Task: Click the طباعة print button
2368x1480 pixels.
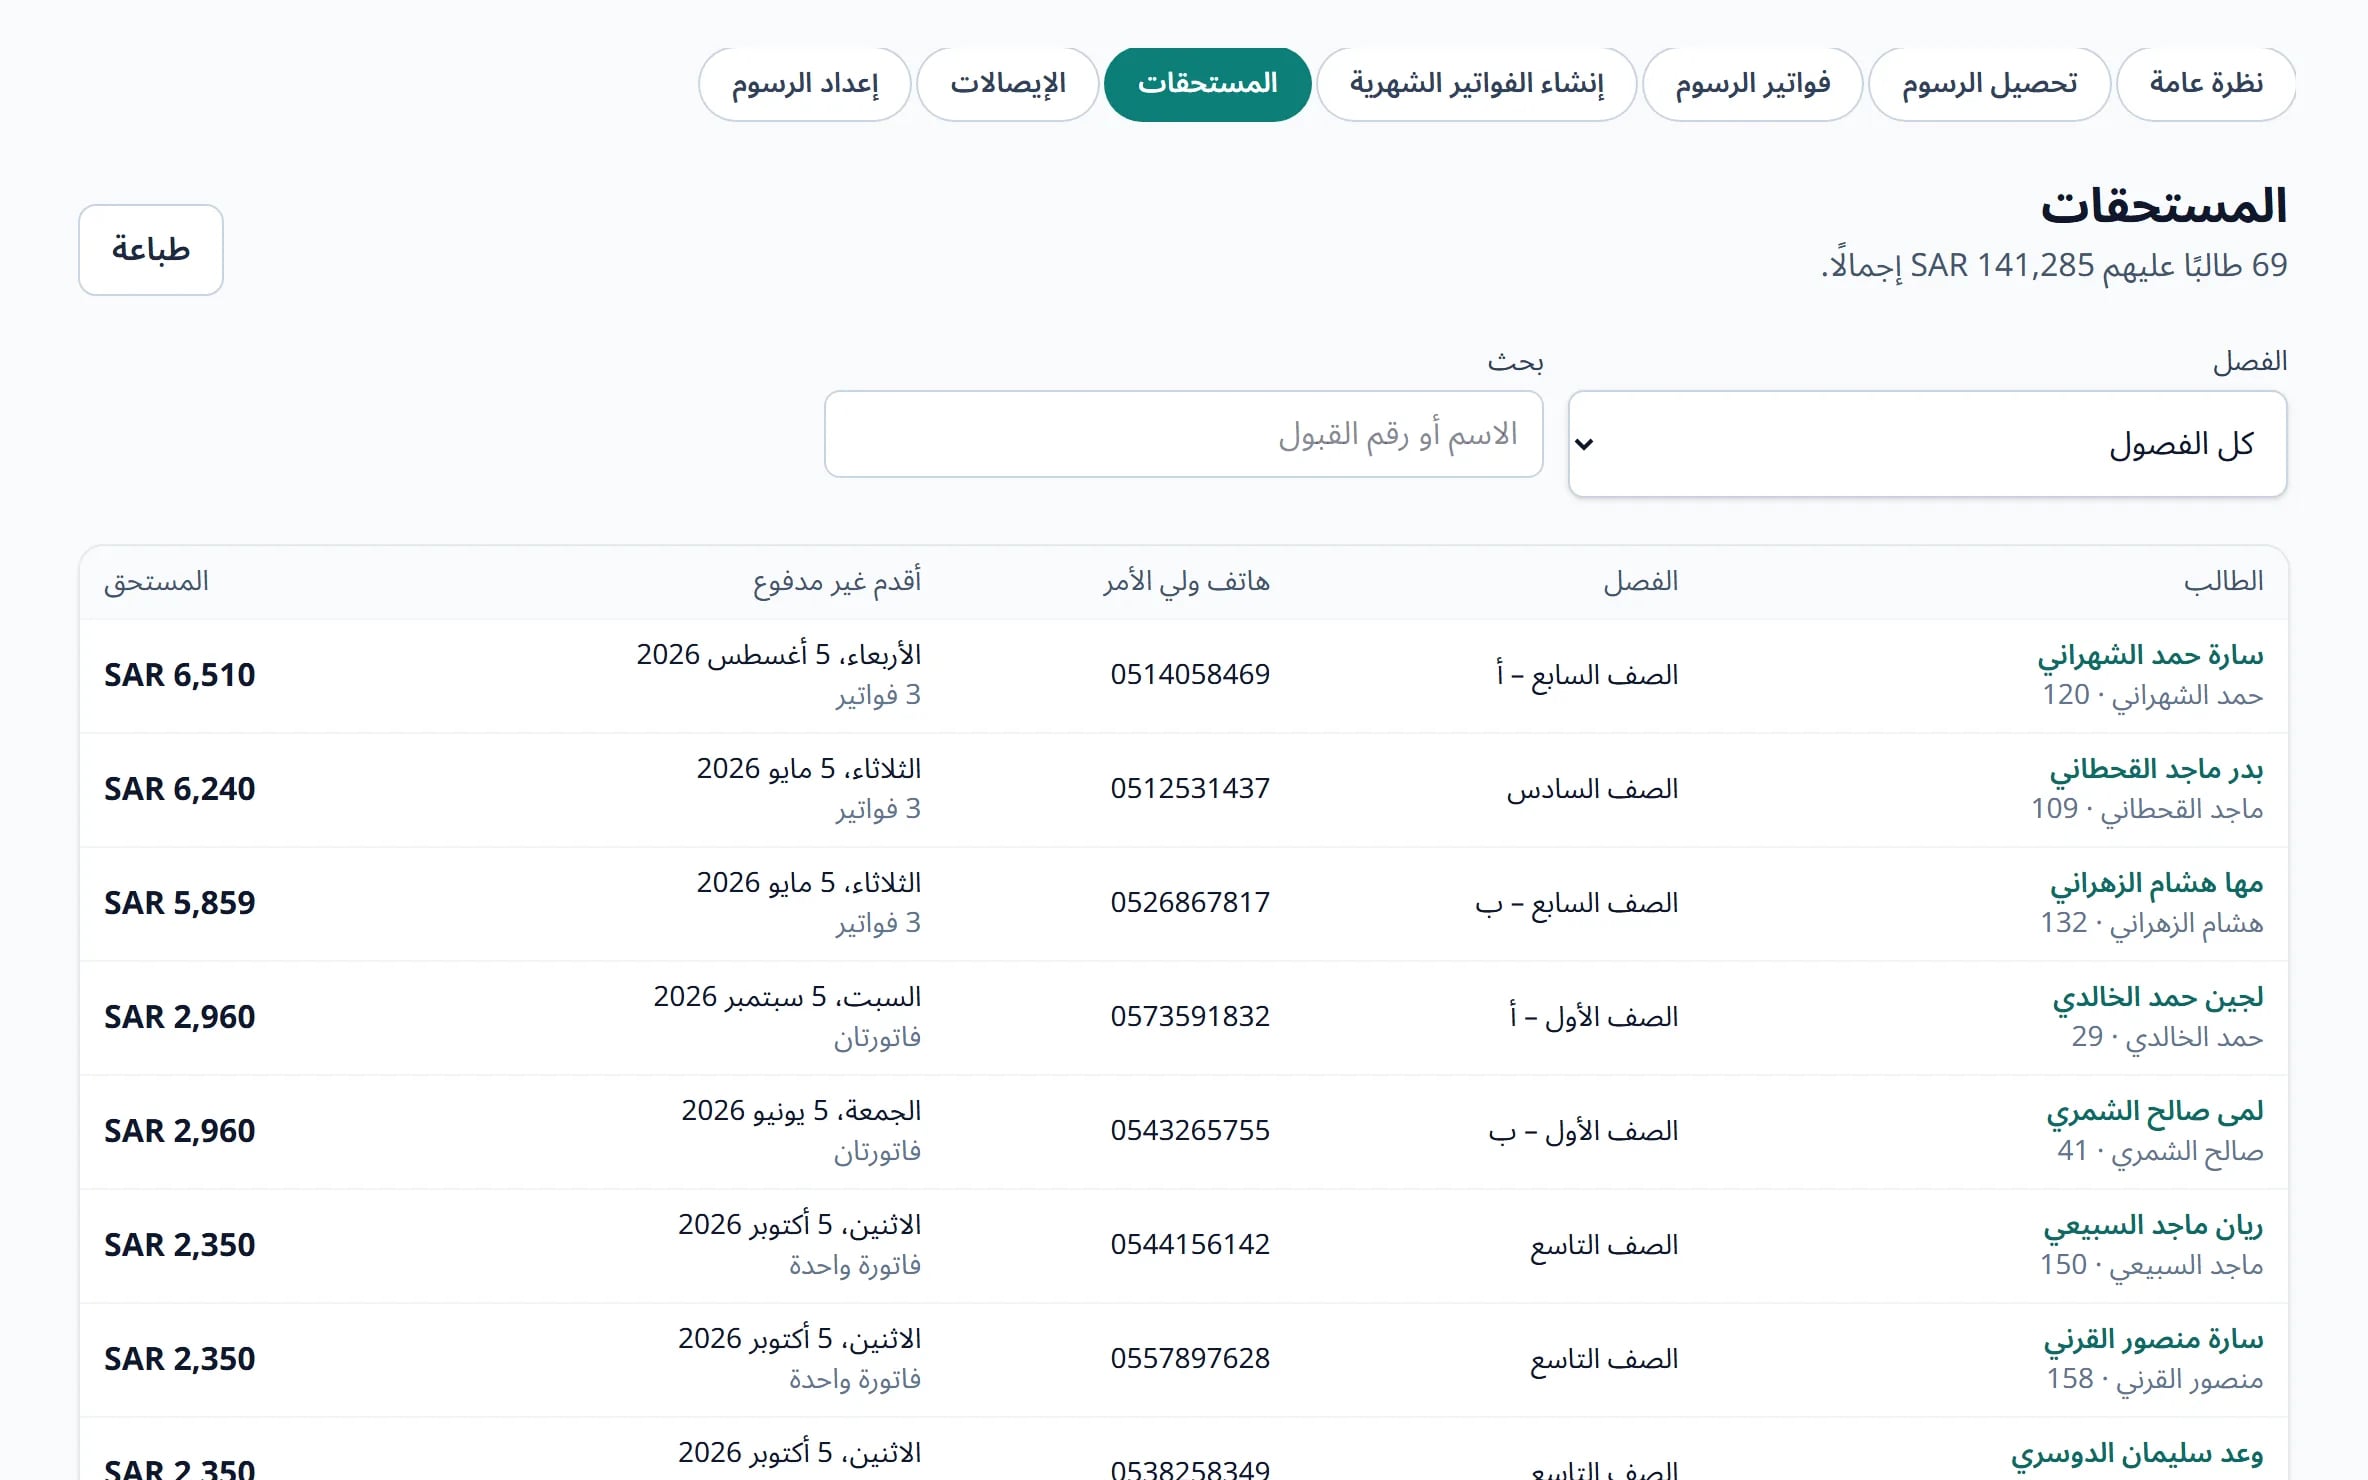Action: [x=151, y=250]
